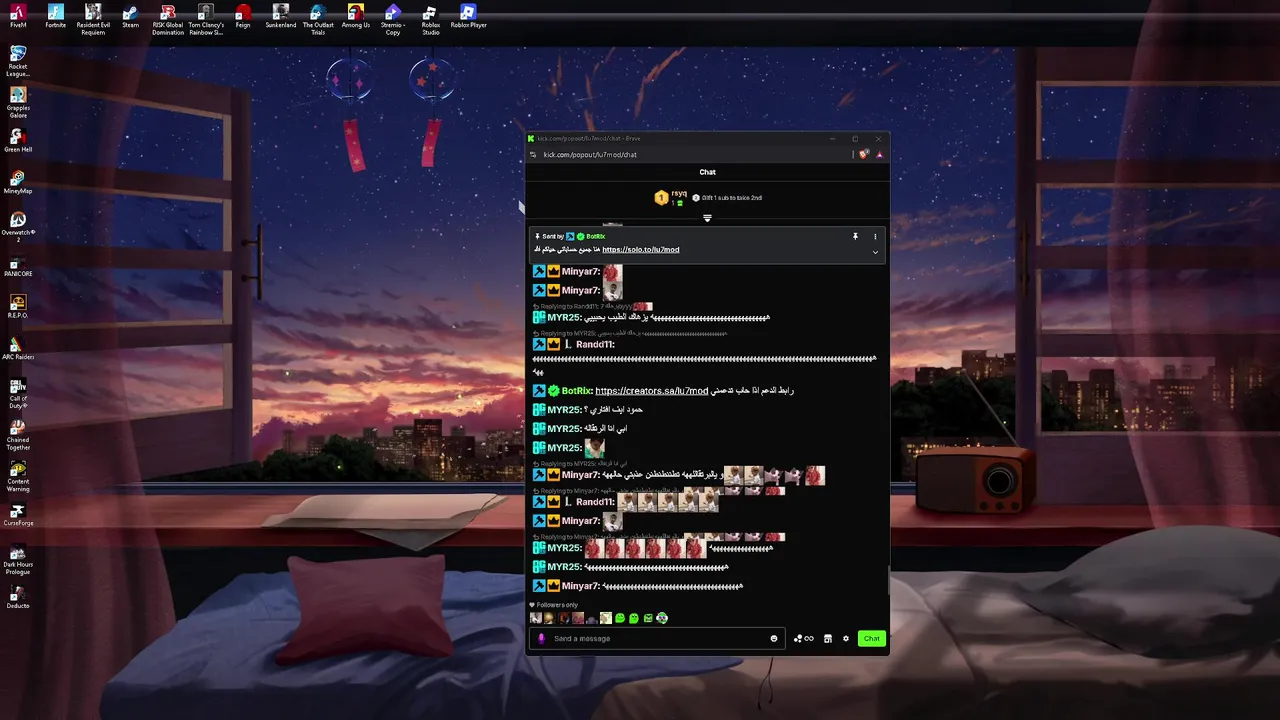
Task: Select first green Kick emote in quick bar
Action: tap(620, 618)
